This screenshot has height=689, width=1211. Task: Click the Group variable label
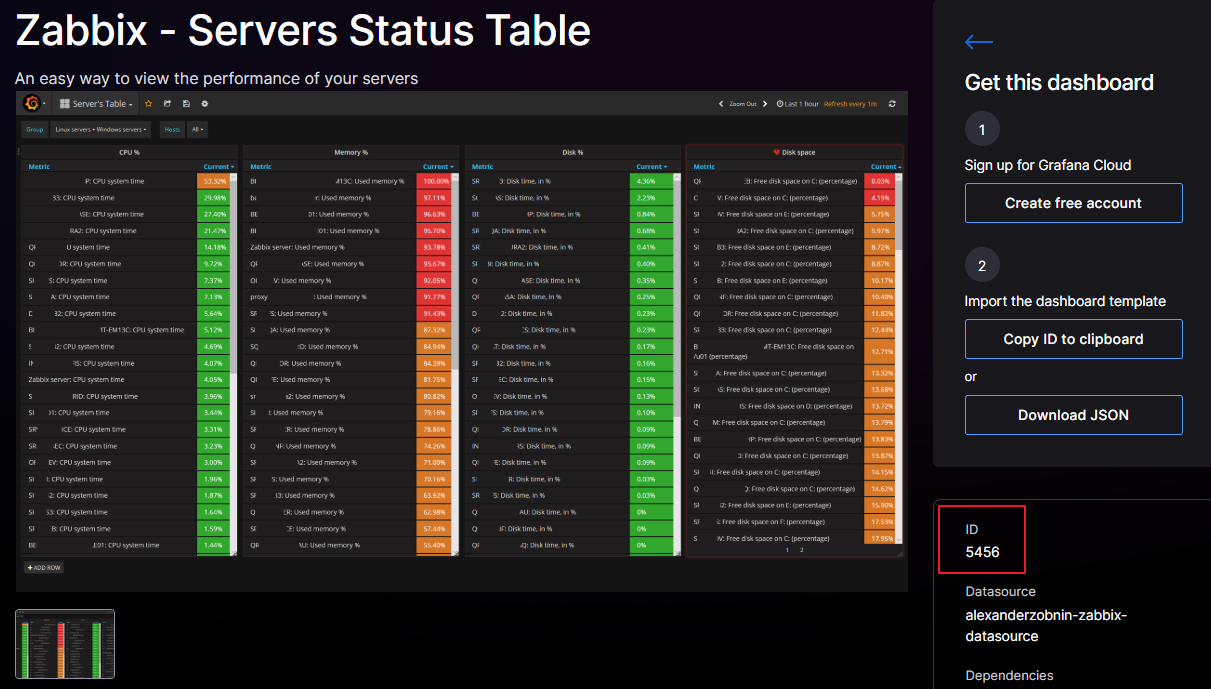point(35,129)
